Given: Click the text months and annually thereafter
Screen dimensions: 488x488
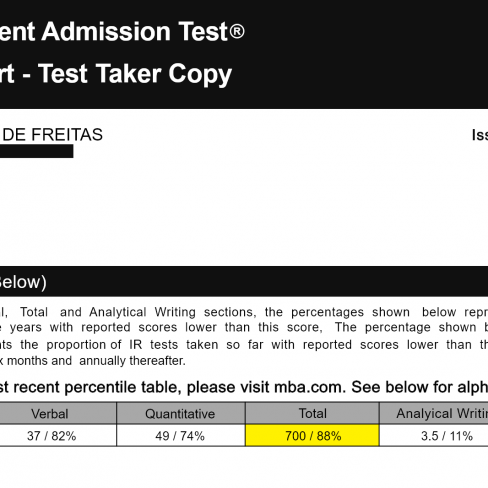Looking at the screenshot, I should [x=96, y=361].
